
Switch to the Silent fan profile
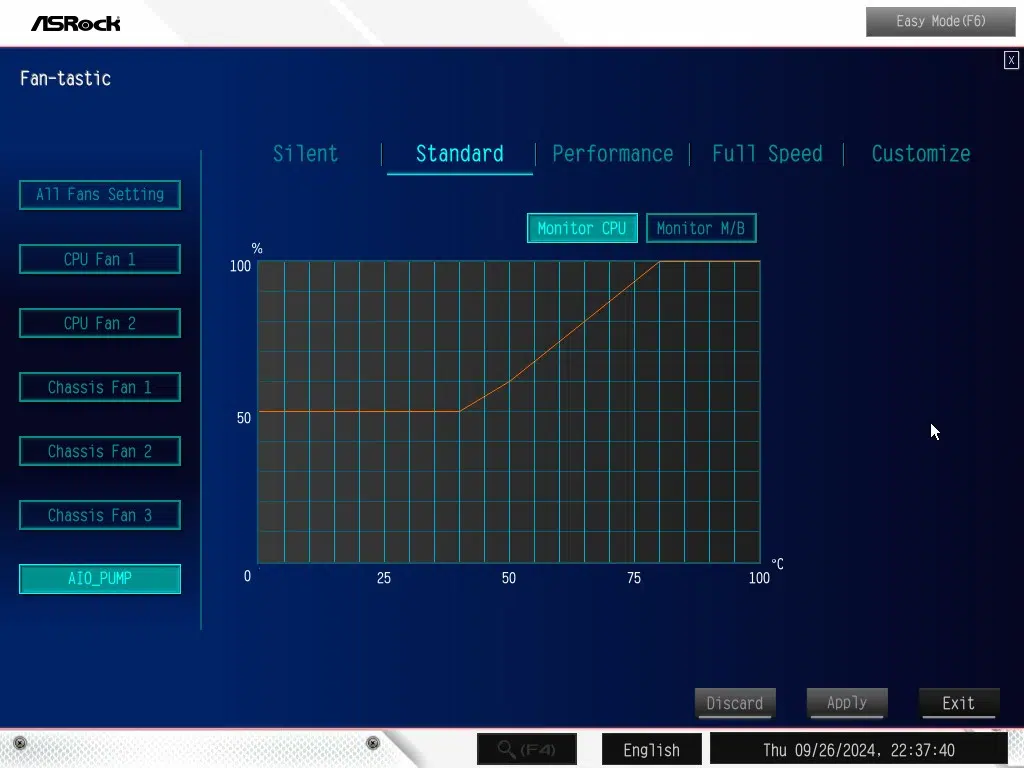(x=306, y=154)
